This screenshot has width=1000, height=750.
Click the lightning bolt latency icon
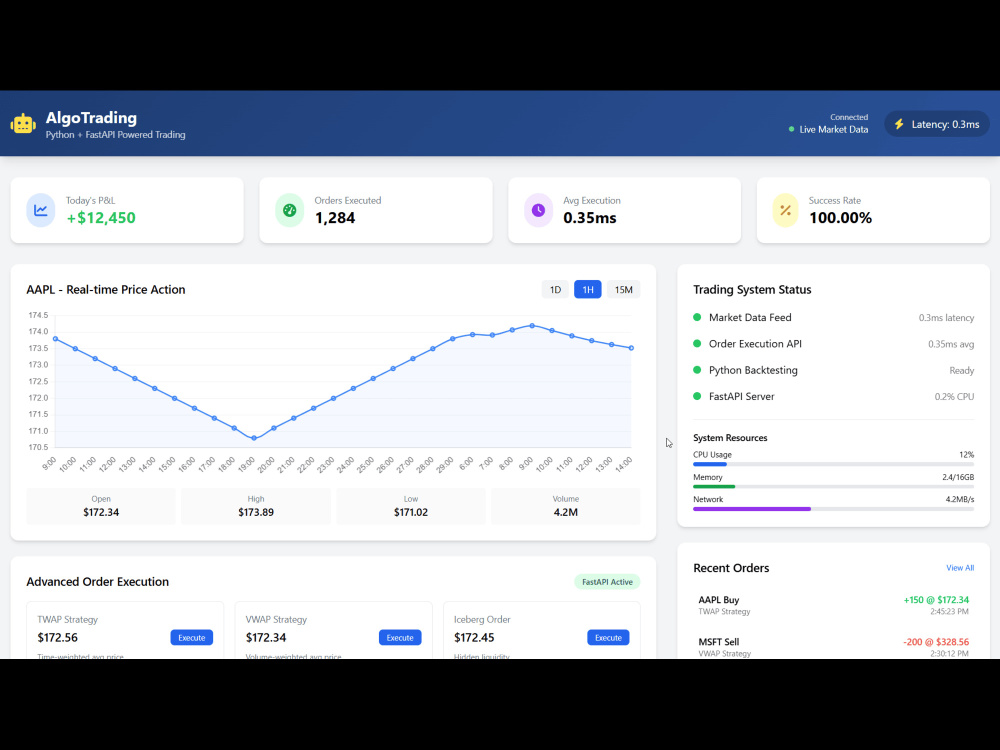tap(899, 124)
